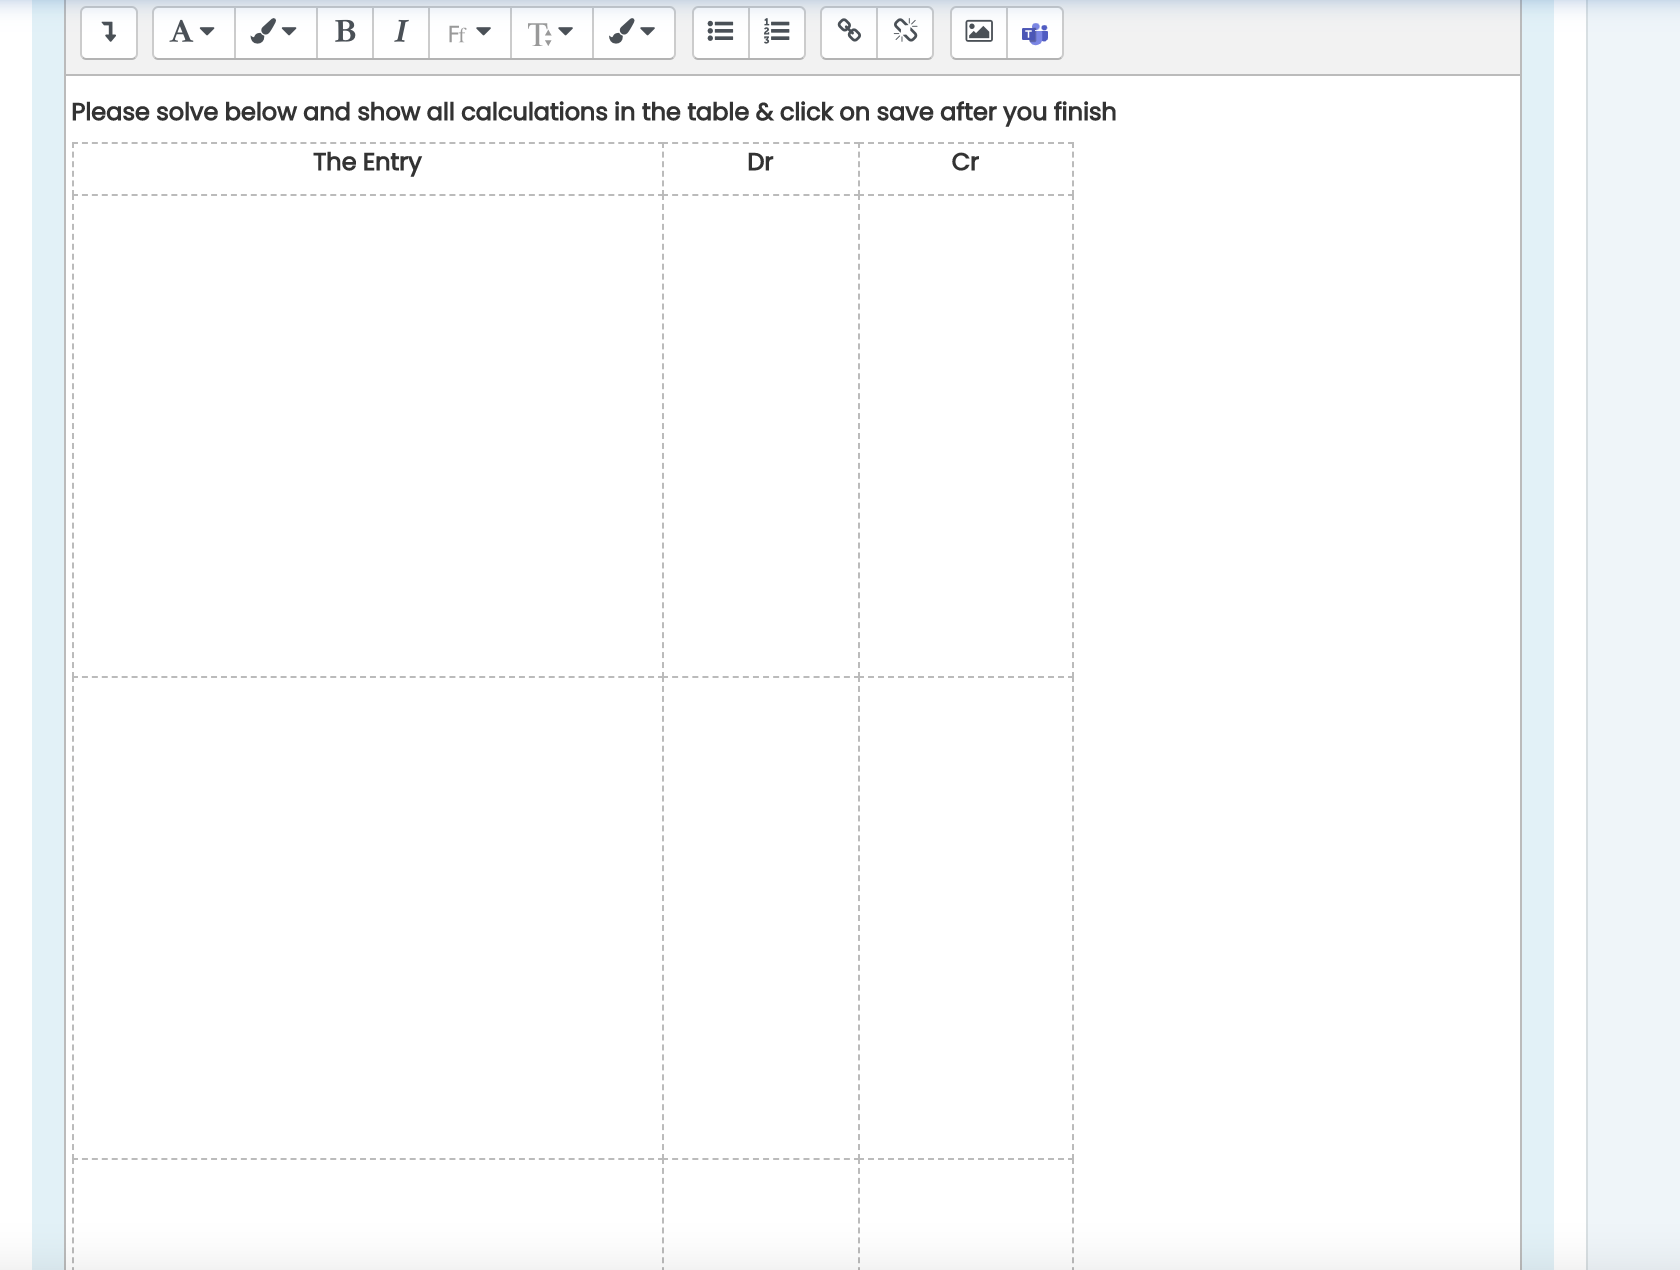Open the brush dropdown beside the font size button
The height and width of the screenshot is (1270, 1680).
633,32
